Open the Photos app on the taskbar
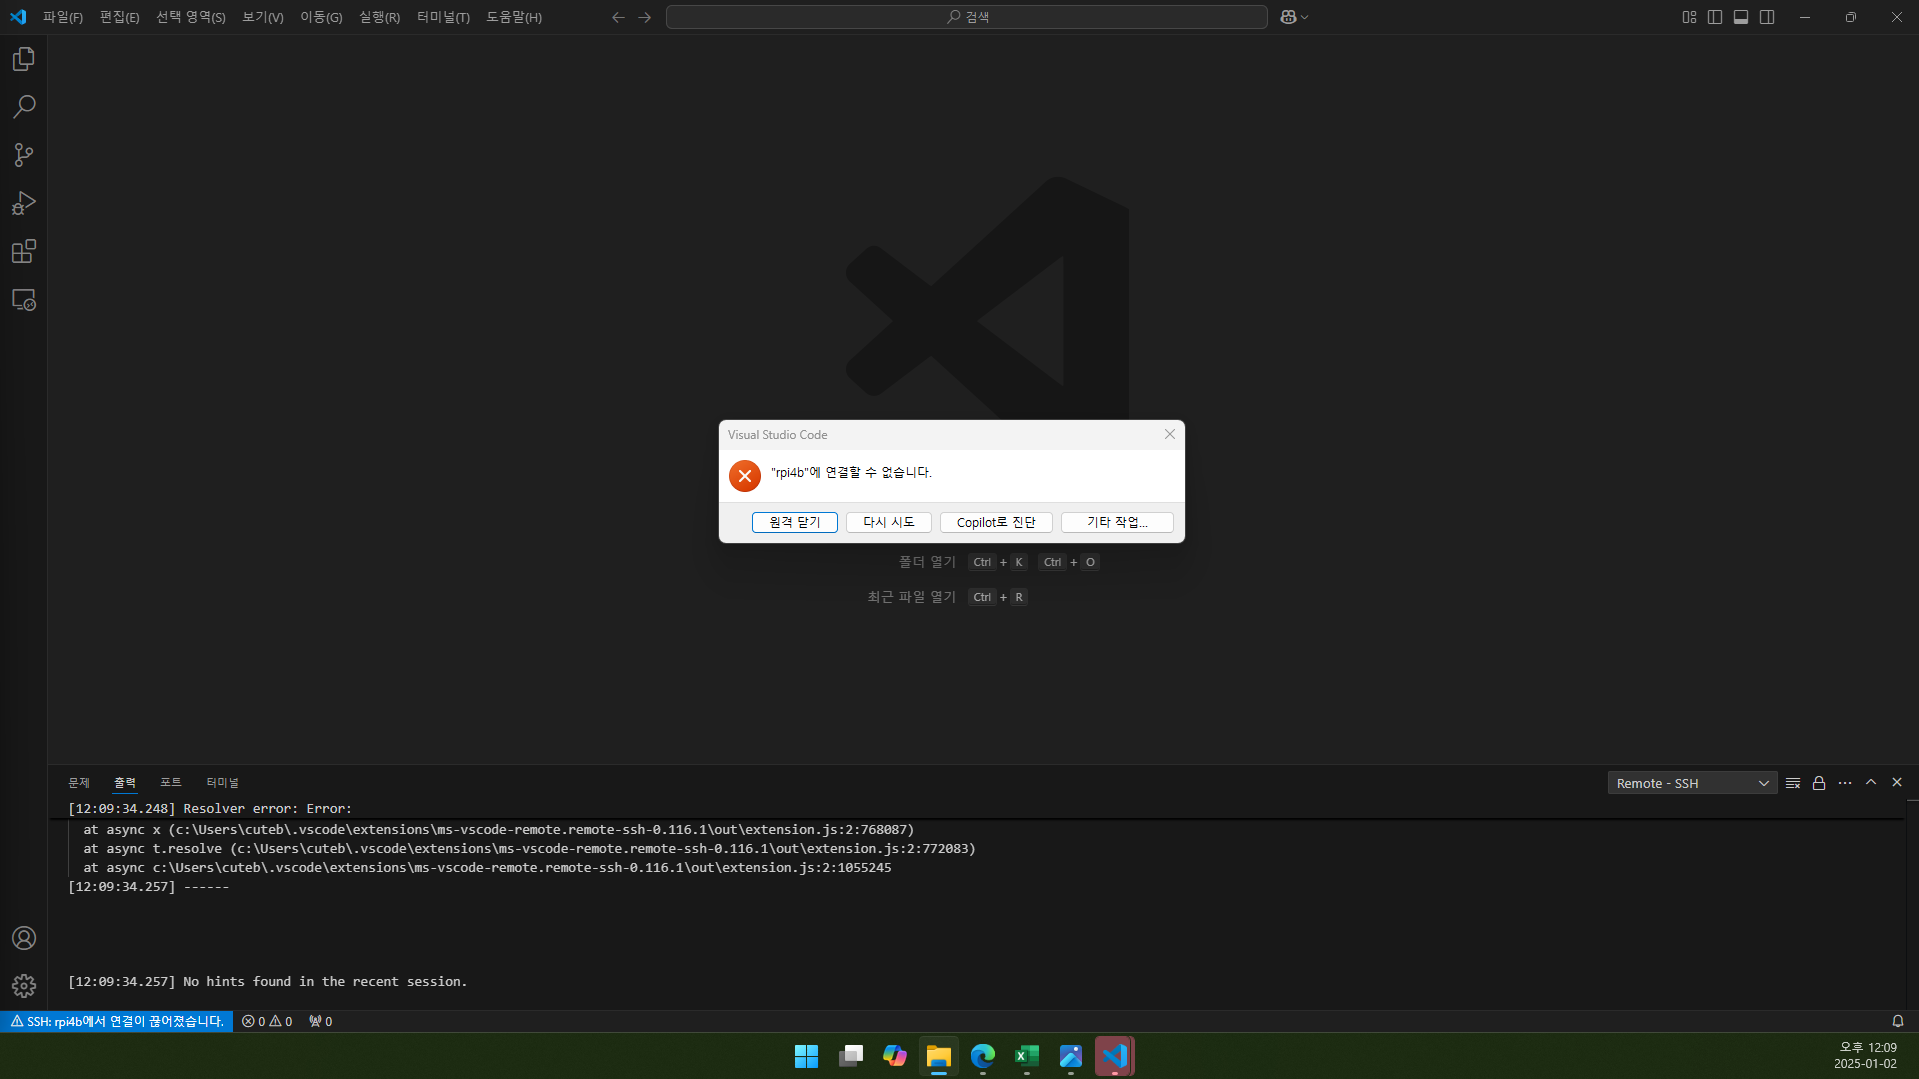 (x=1071, y=1056)
